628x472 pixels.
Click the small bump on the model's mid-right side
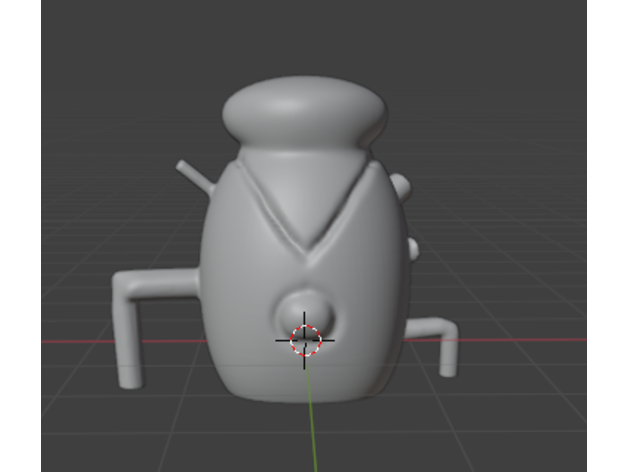click(x=409, y=249)
